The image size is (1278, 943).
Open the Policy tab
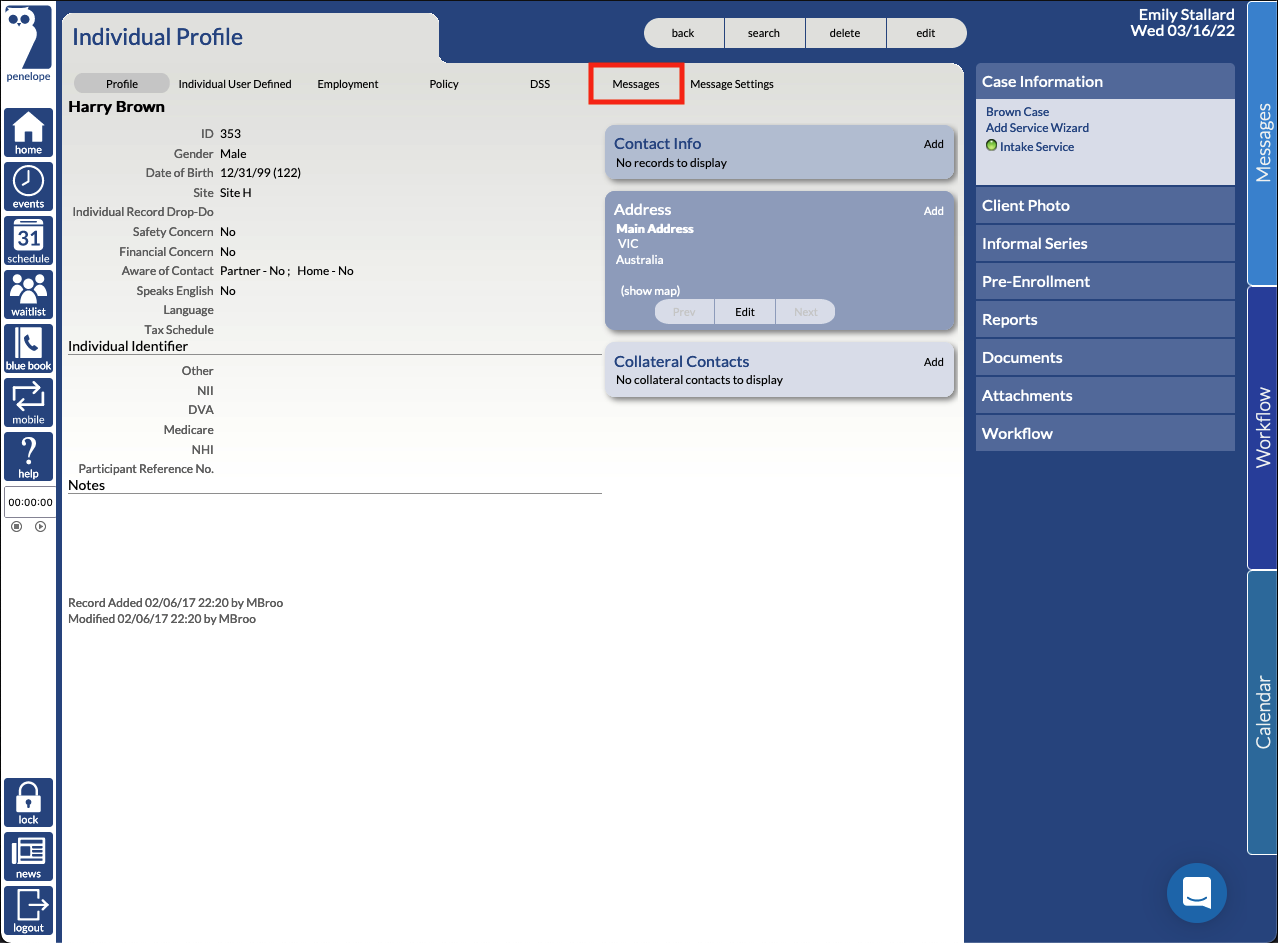(444, 84)
